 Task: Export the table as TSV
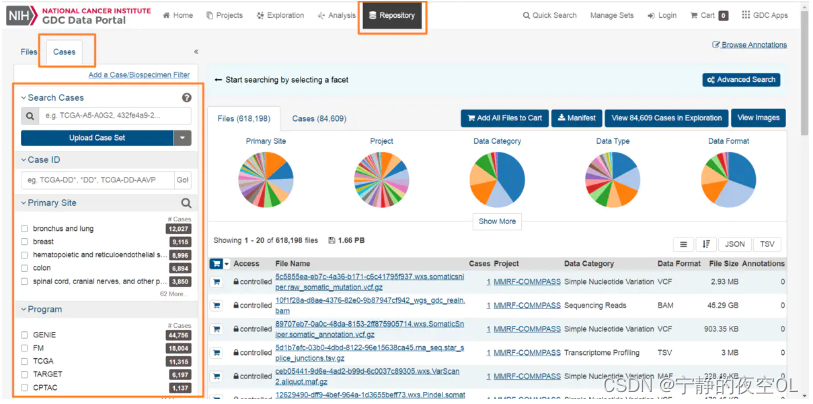click(767, 244)
